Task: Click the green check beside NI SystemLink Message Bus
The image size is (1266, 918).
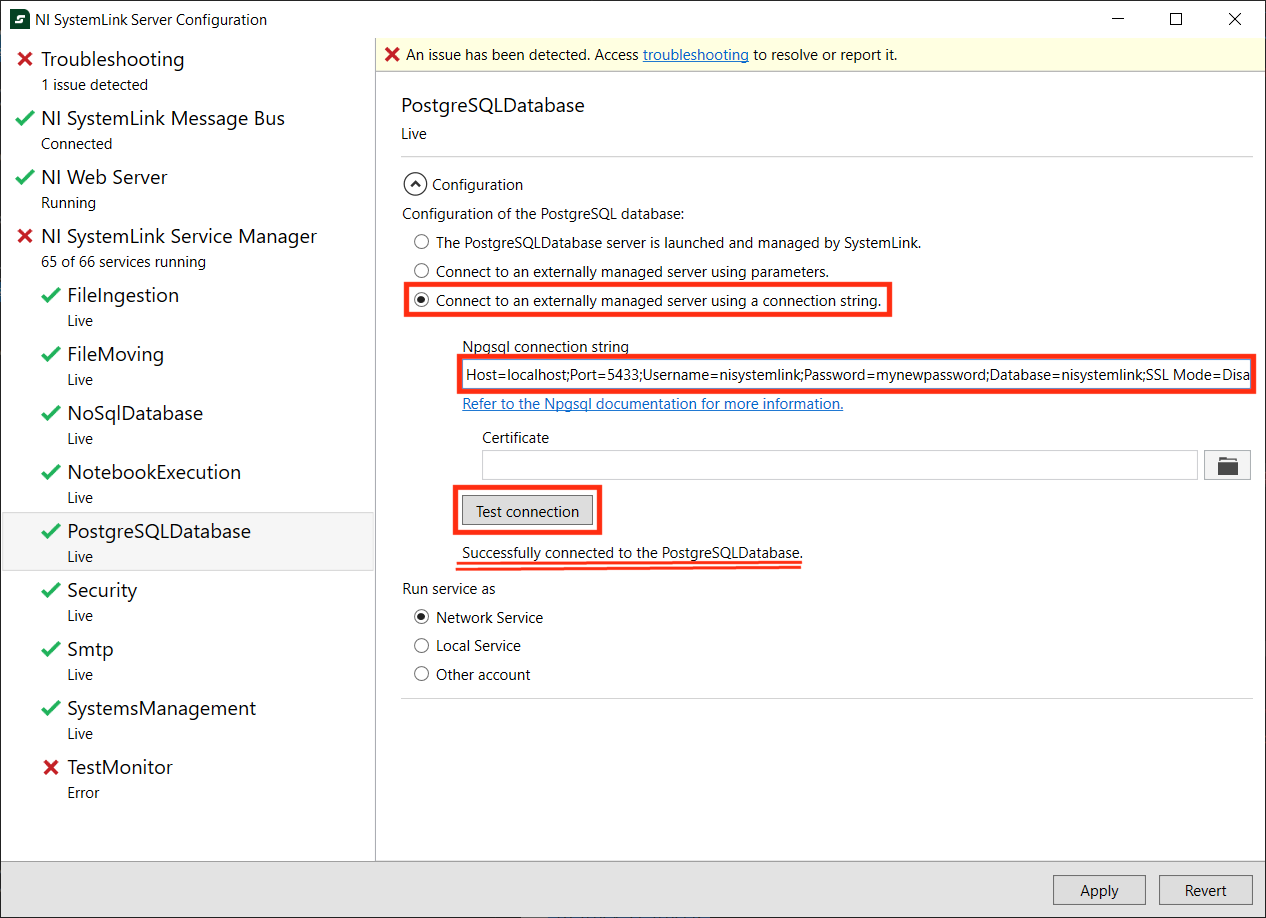Action: click(25, 119)
